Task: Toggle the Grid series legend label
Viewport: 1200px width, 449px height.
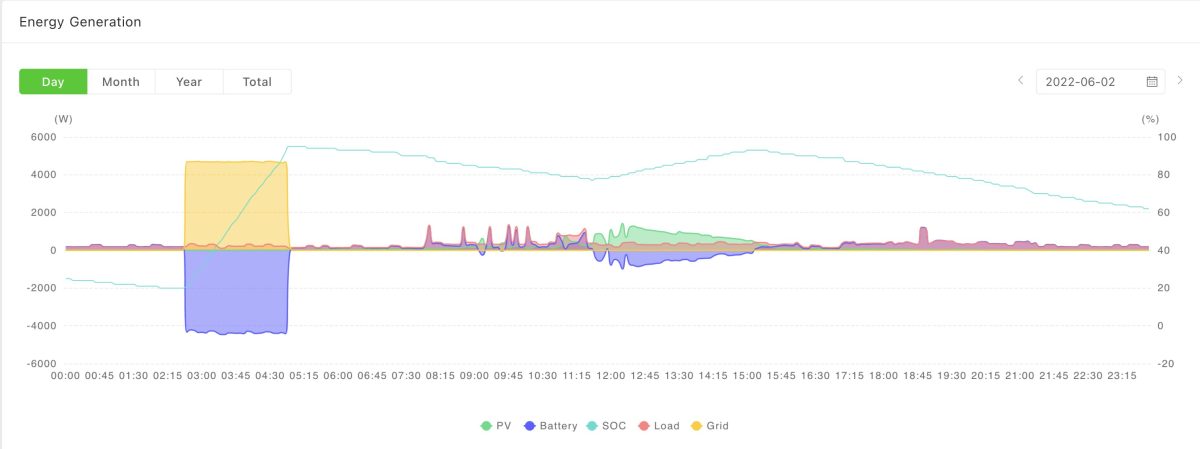Action: click(x=717, y=426)
